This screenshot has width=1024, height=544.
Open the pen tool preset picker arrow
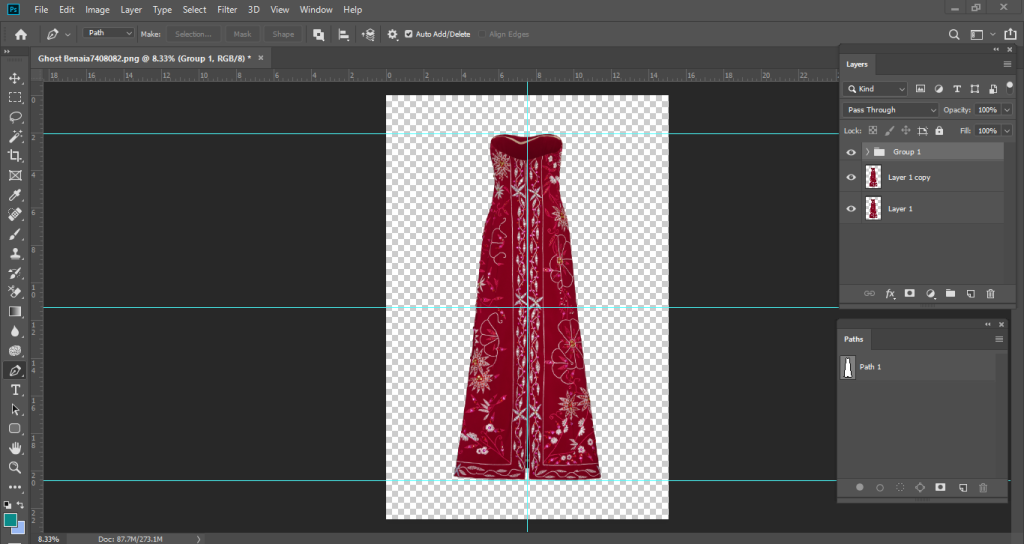tap(67, 35)
